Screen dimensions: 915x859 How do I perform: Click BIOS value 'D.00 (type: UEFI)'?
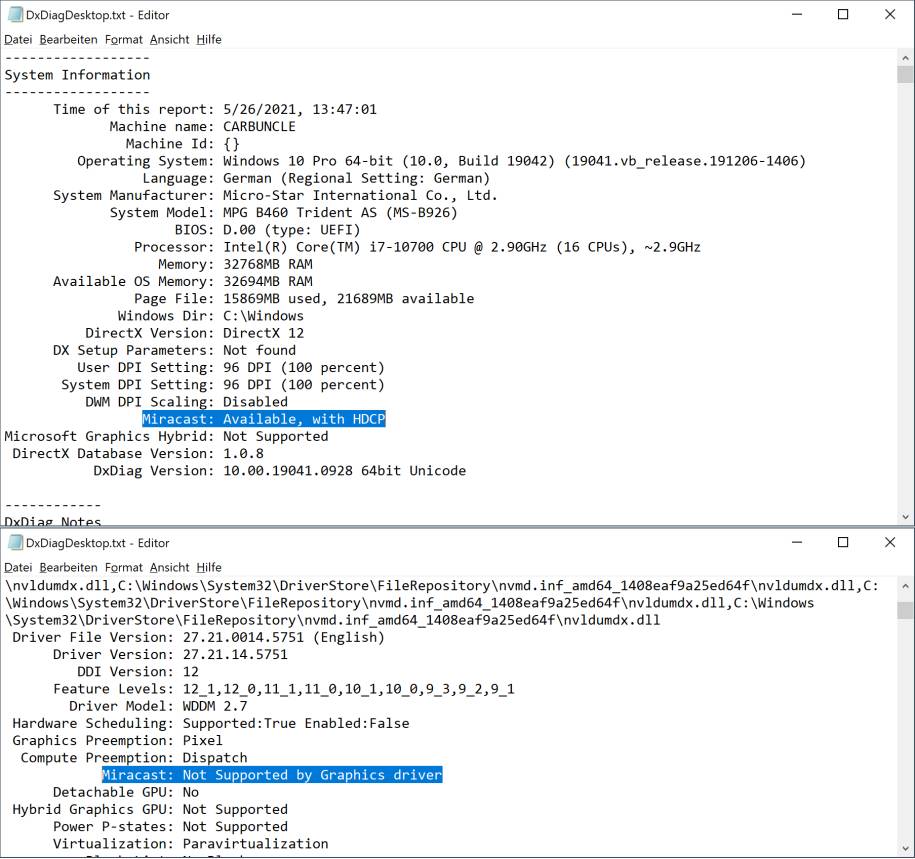coord(292,230)
